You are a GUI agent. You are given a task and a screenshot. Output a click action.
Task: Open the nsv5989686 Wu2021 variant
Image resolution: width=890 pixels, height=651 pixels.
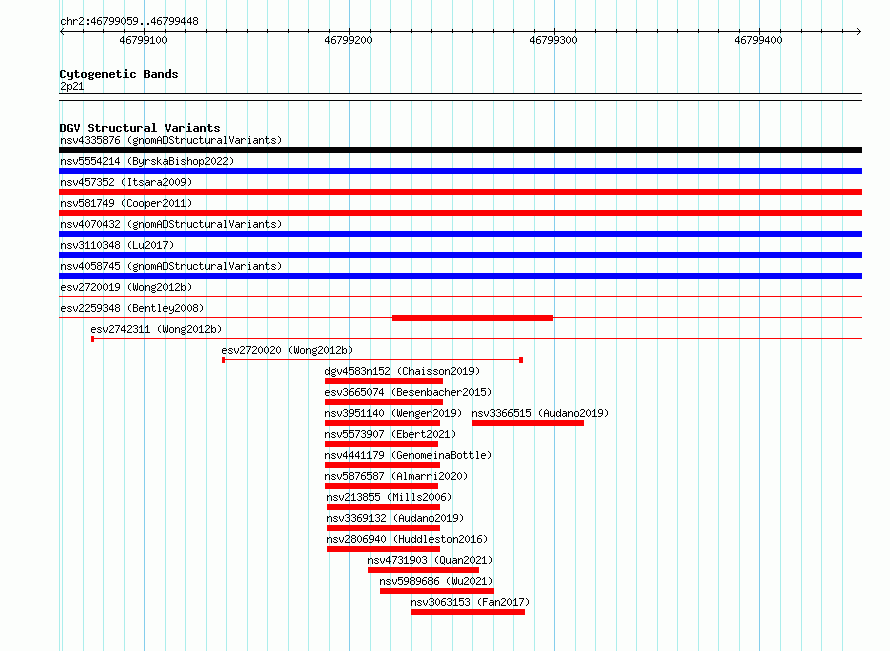[x=436, y=581]
